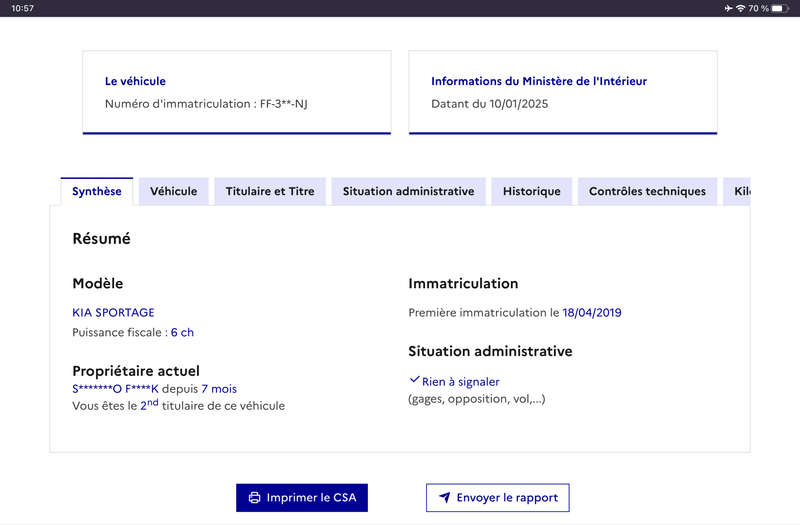800x525 pixels.
Task: Click the Modèle heading
Action: [98, 283]
